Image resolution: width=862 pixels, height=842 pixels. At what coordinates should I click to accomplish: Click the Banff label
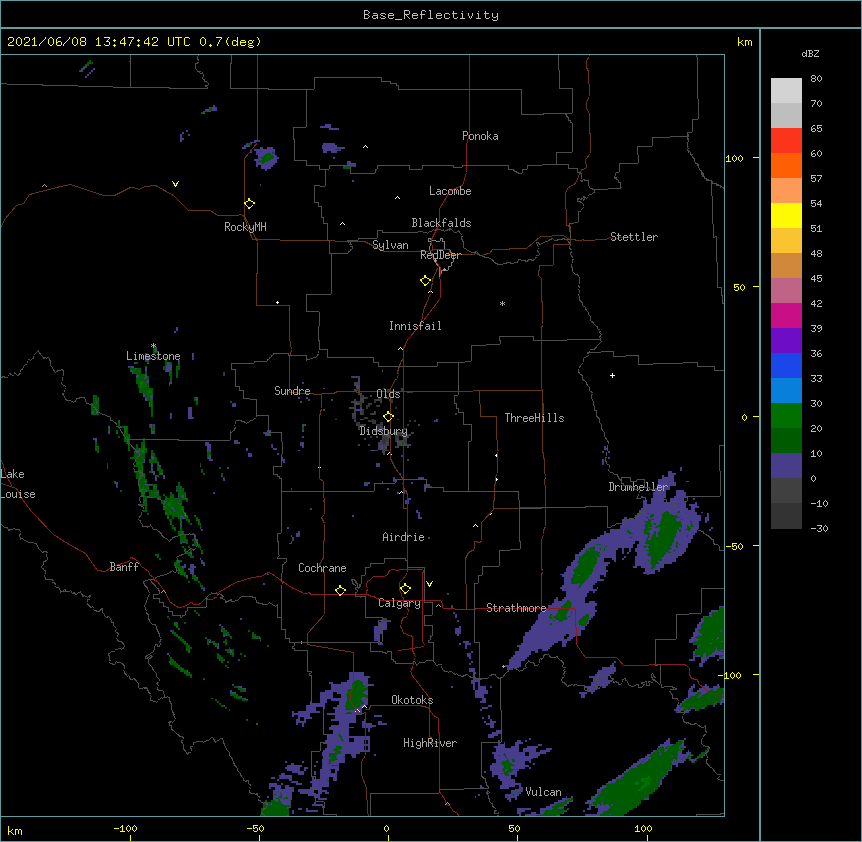124,567
